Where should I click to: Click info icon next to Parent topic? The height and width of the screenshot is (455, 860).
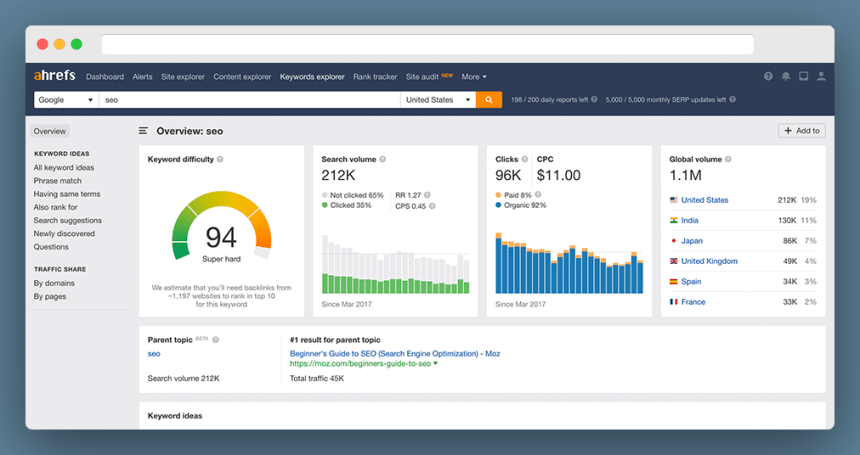(216, 339)
